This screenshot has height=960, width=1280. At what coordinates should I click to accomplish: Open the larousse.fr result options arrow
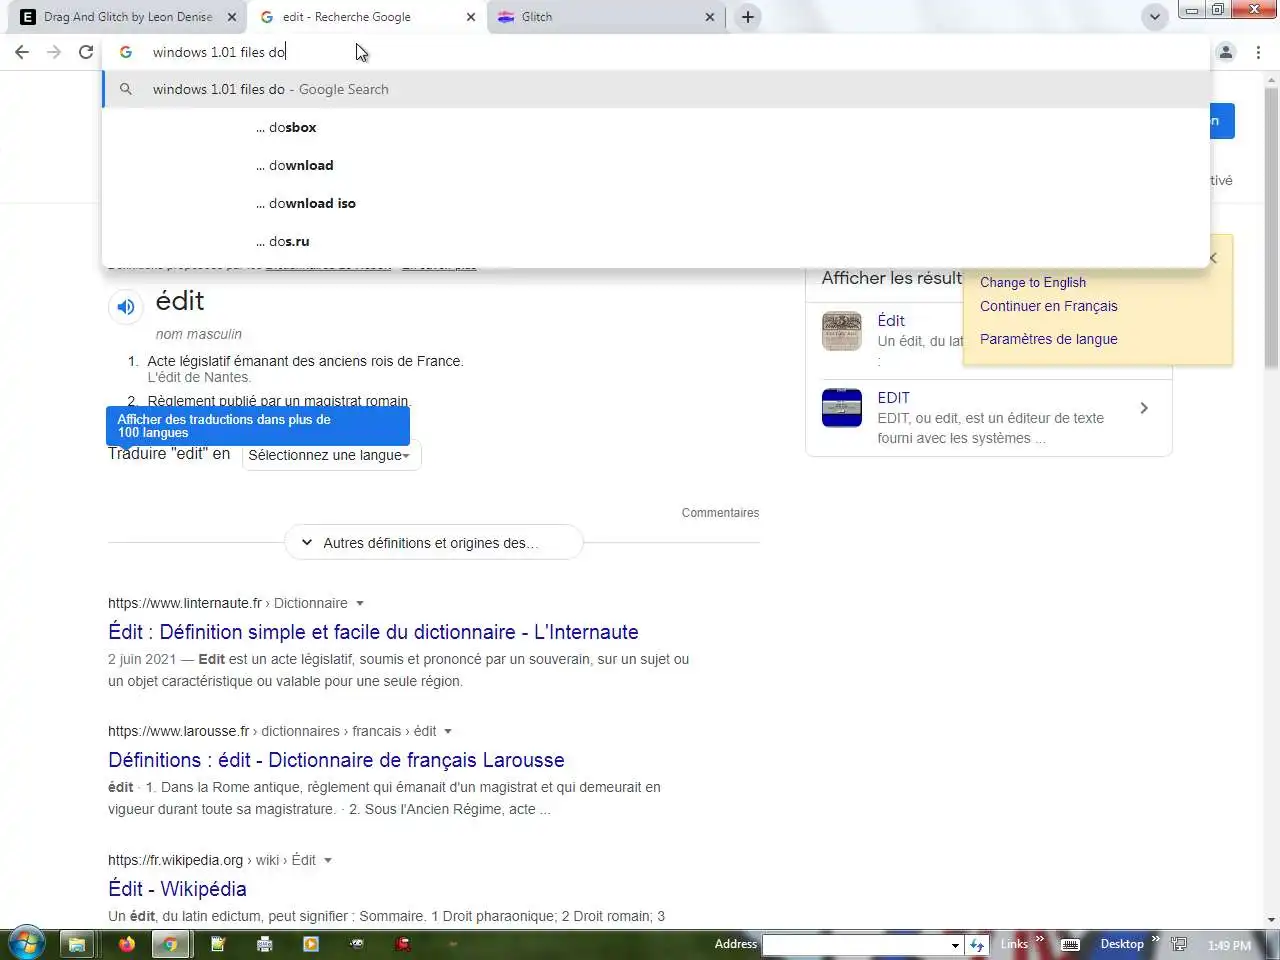point(448,731)
